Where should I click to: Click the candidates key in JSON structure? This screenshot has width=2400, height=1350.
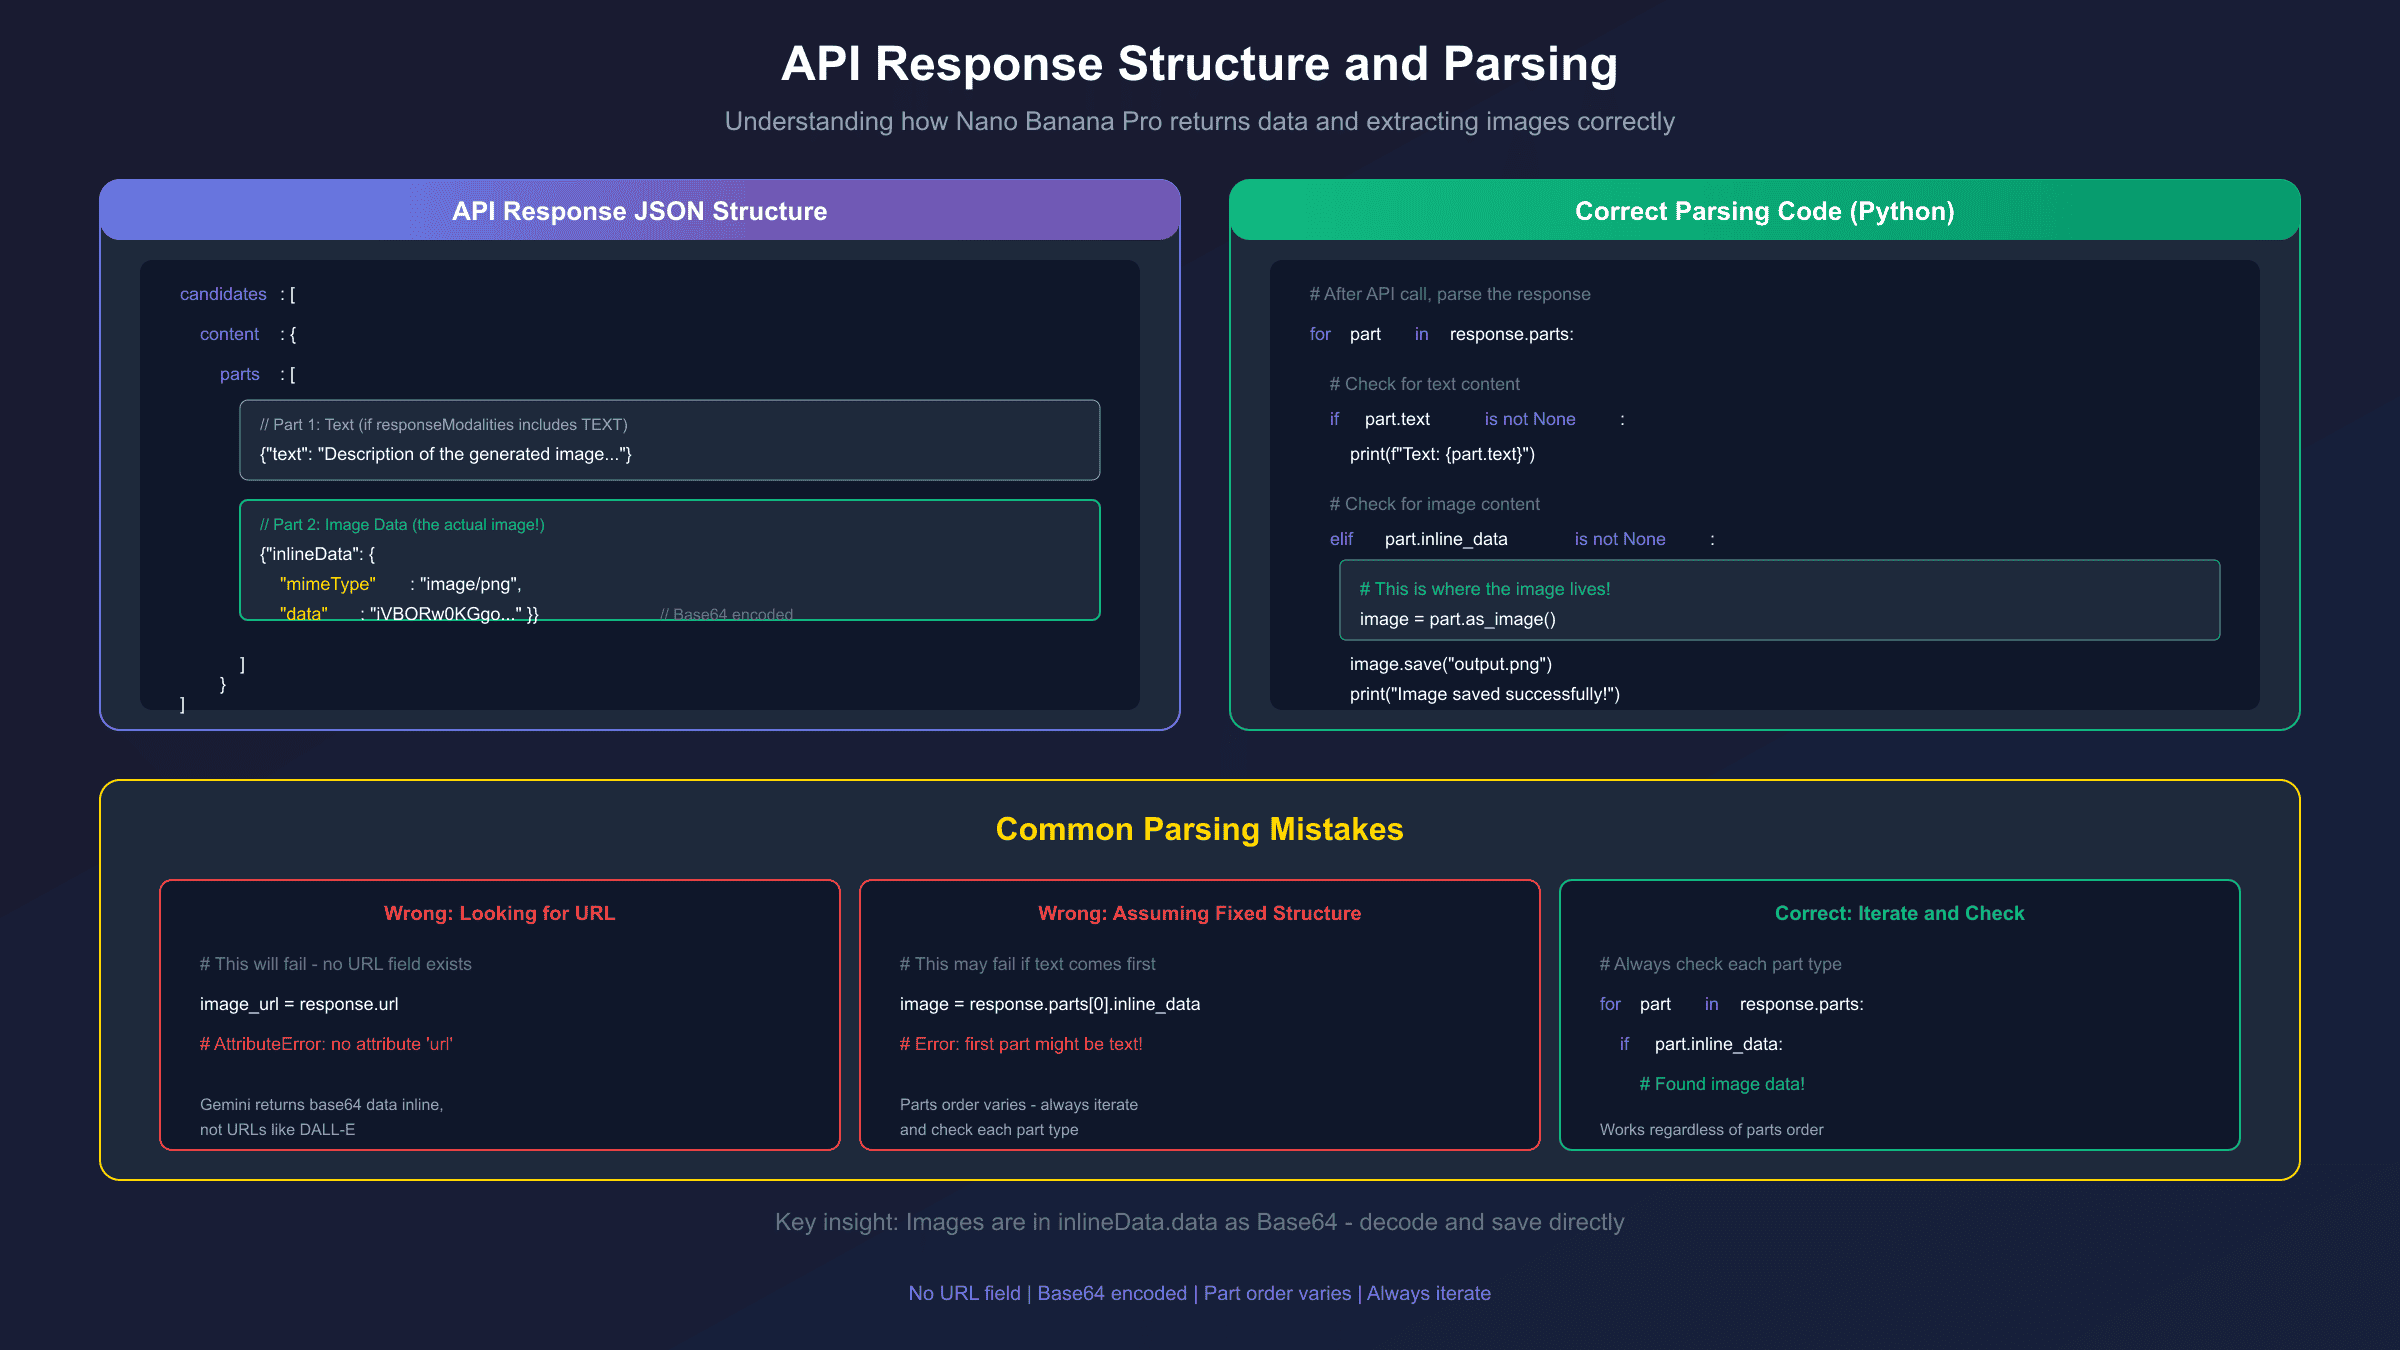tap(222, 294)
